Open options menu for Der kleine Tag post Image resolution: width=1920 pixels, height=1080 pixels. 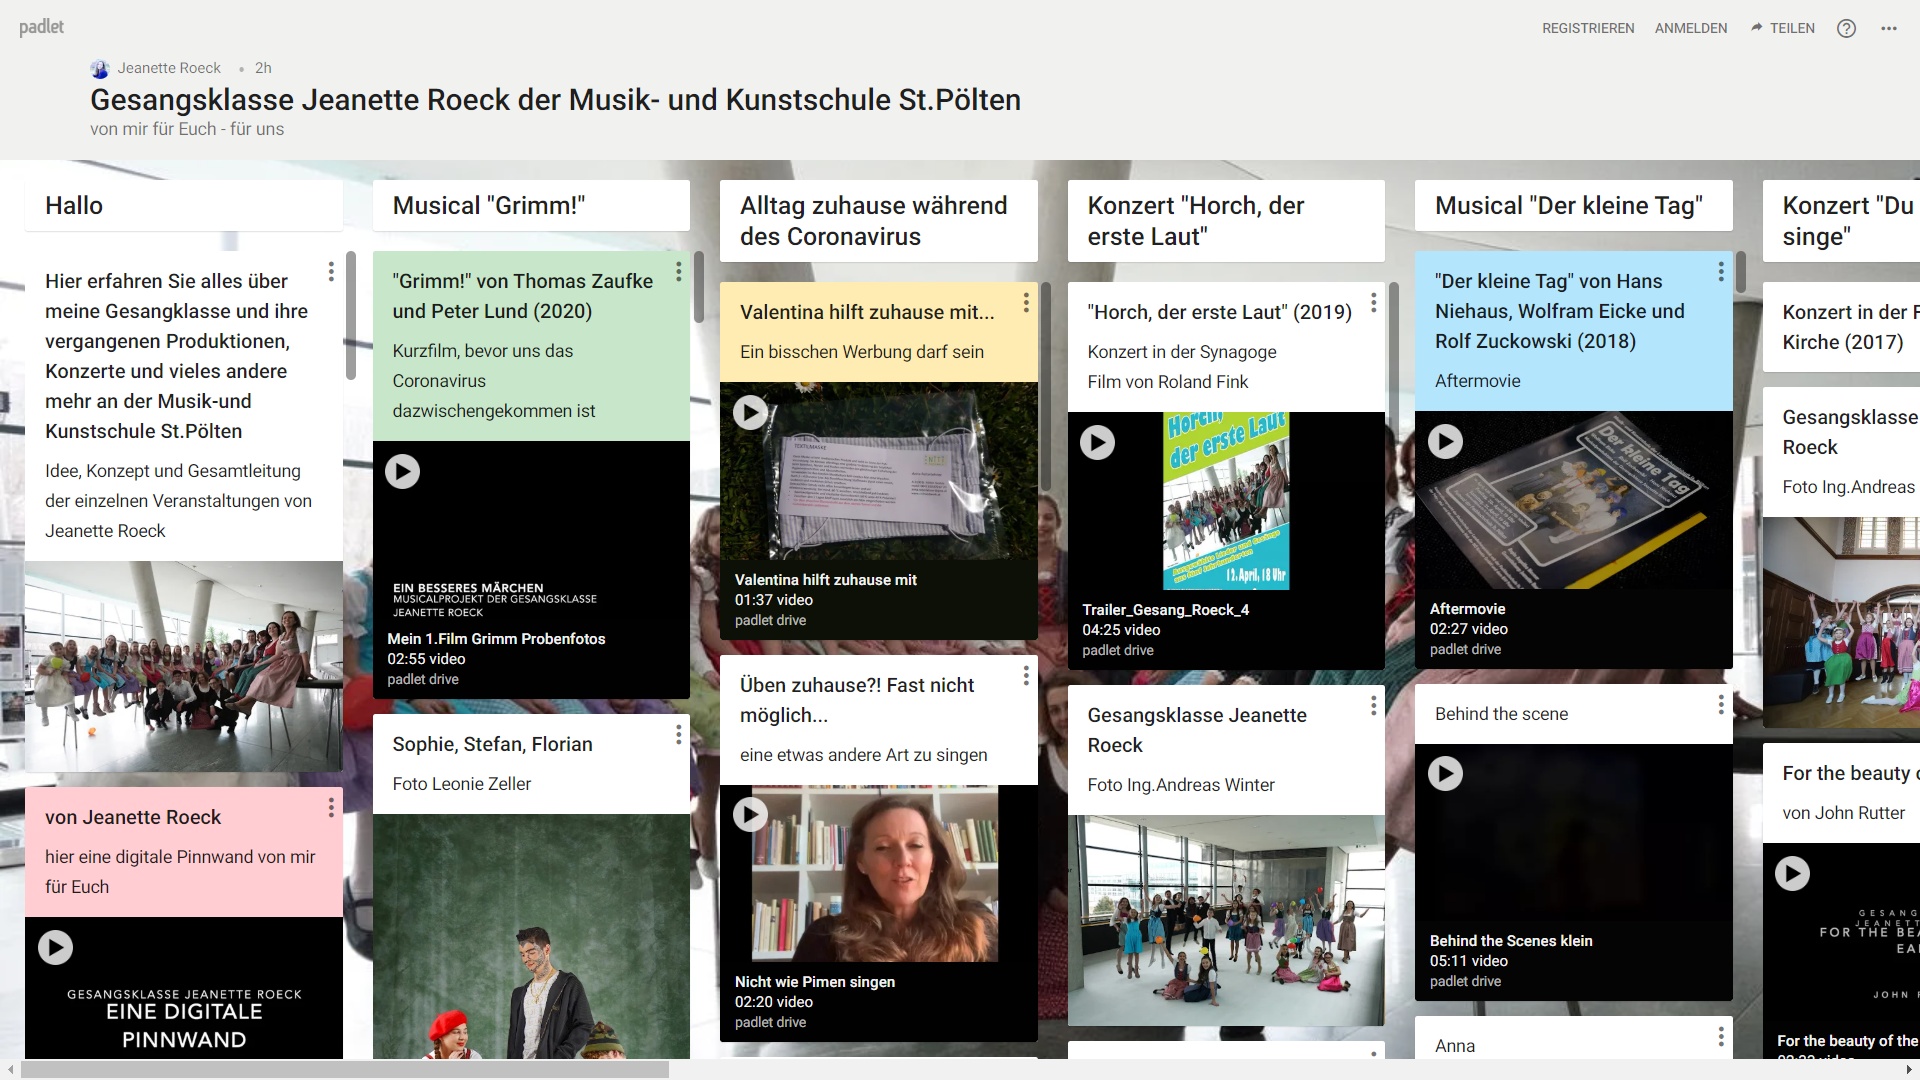pyautogui.click(x=1720, y=272)
